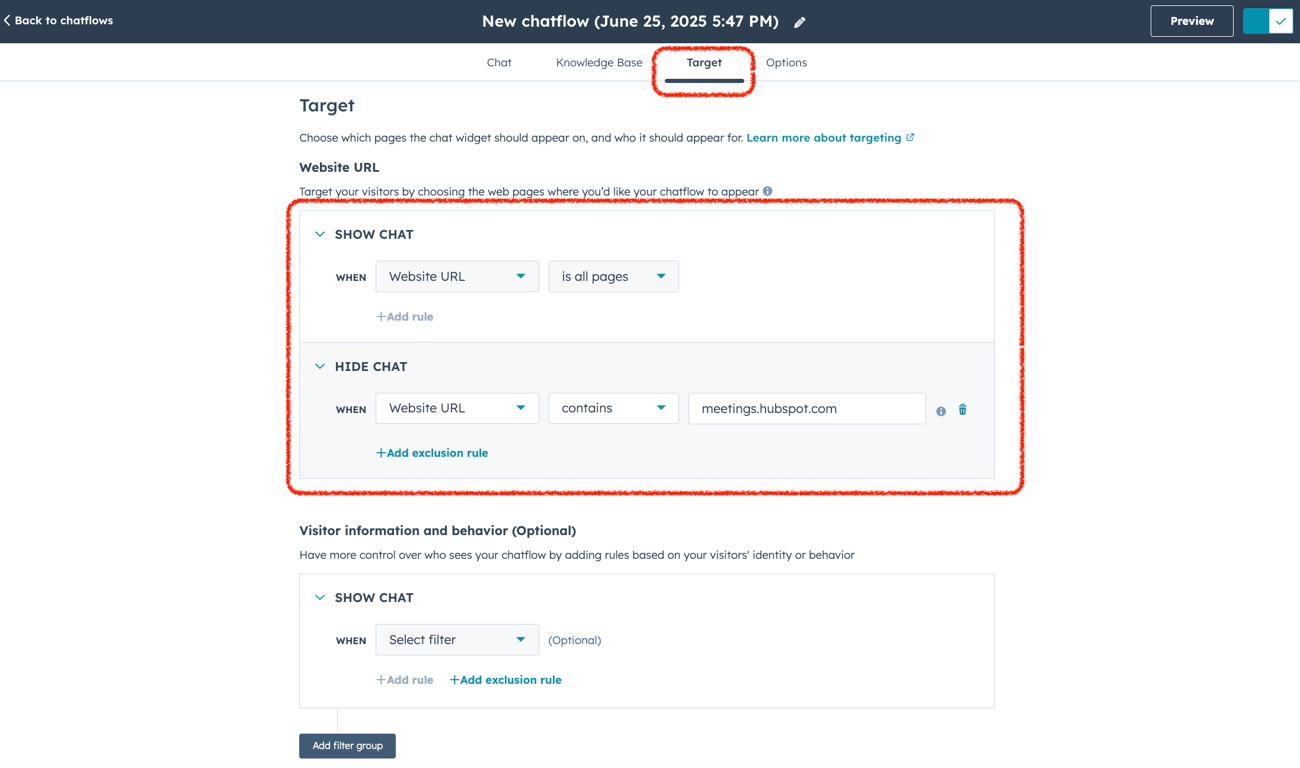
Task: Toggle the chatflow active switch
Action: click(1268, 21)
